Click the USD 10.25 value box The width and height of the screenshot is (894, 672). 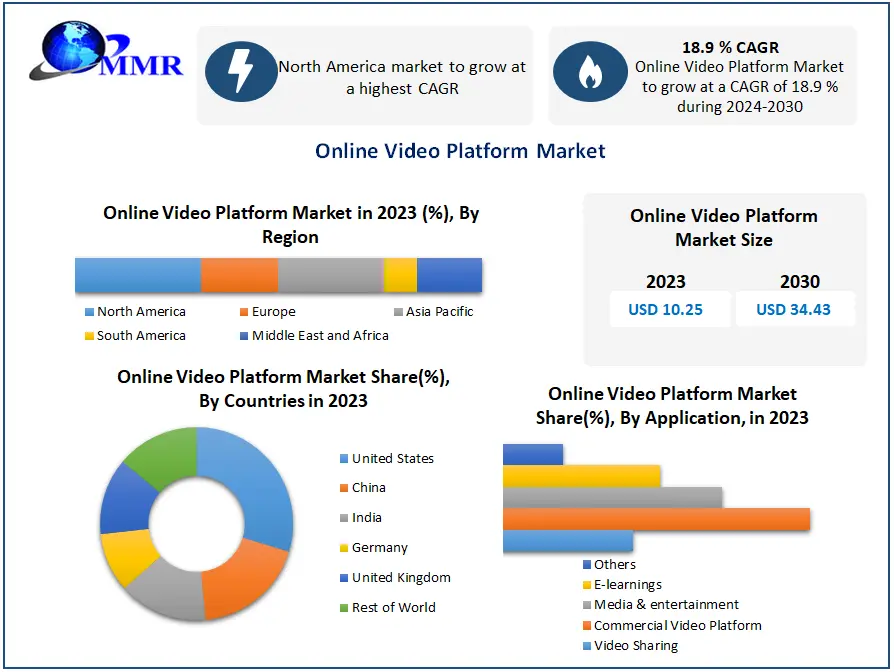[x=670, y=309]
